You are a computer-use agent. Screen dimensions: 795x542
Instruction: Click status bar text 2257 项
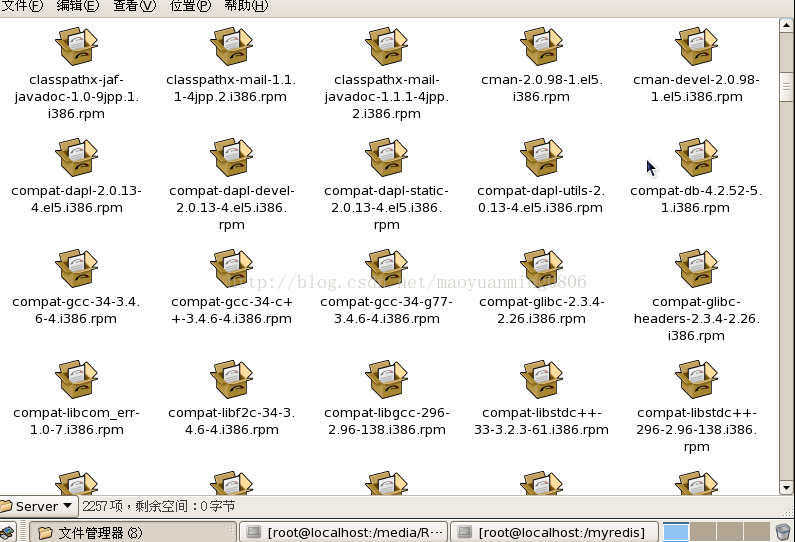(x=102, y=506)
